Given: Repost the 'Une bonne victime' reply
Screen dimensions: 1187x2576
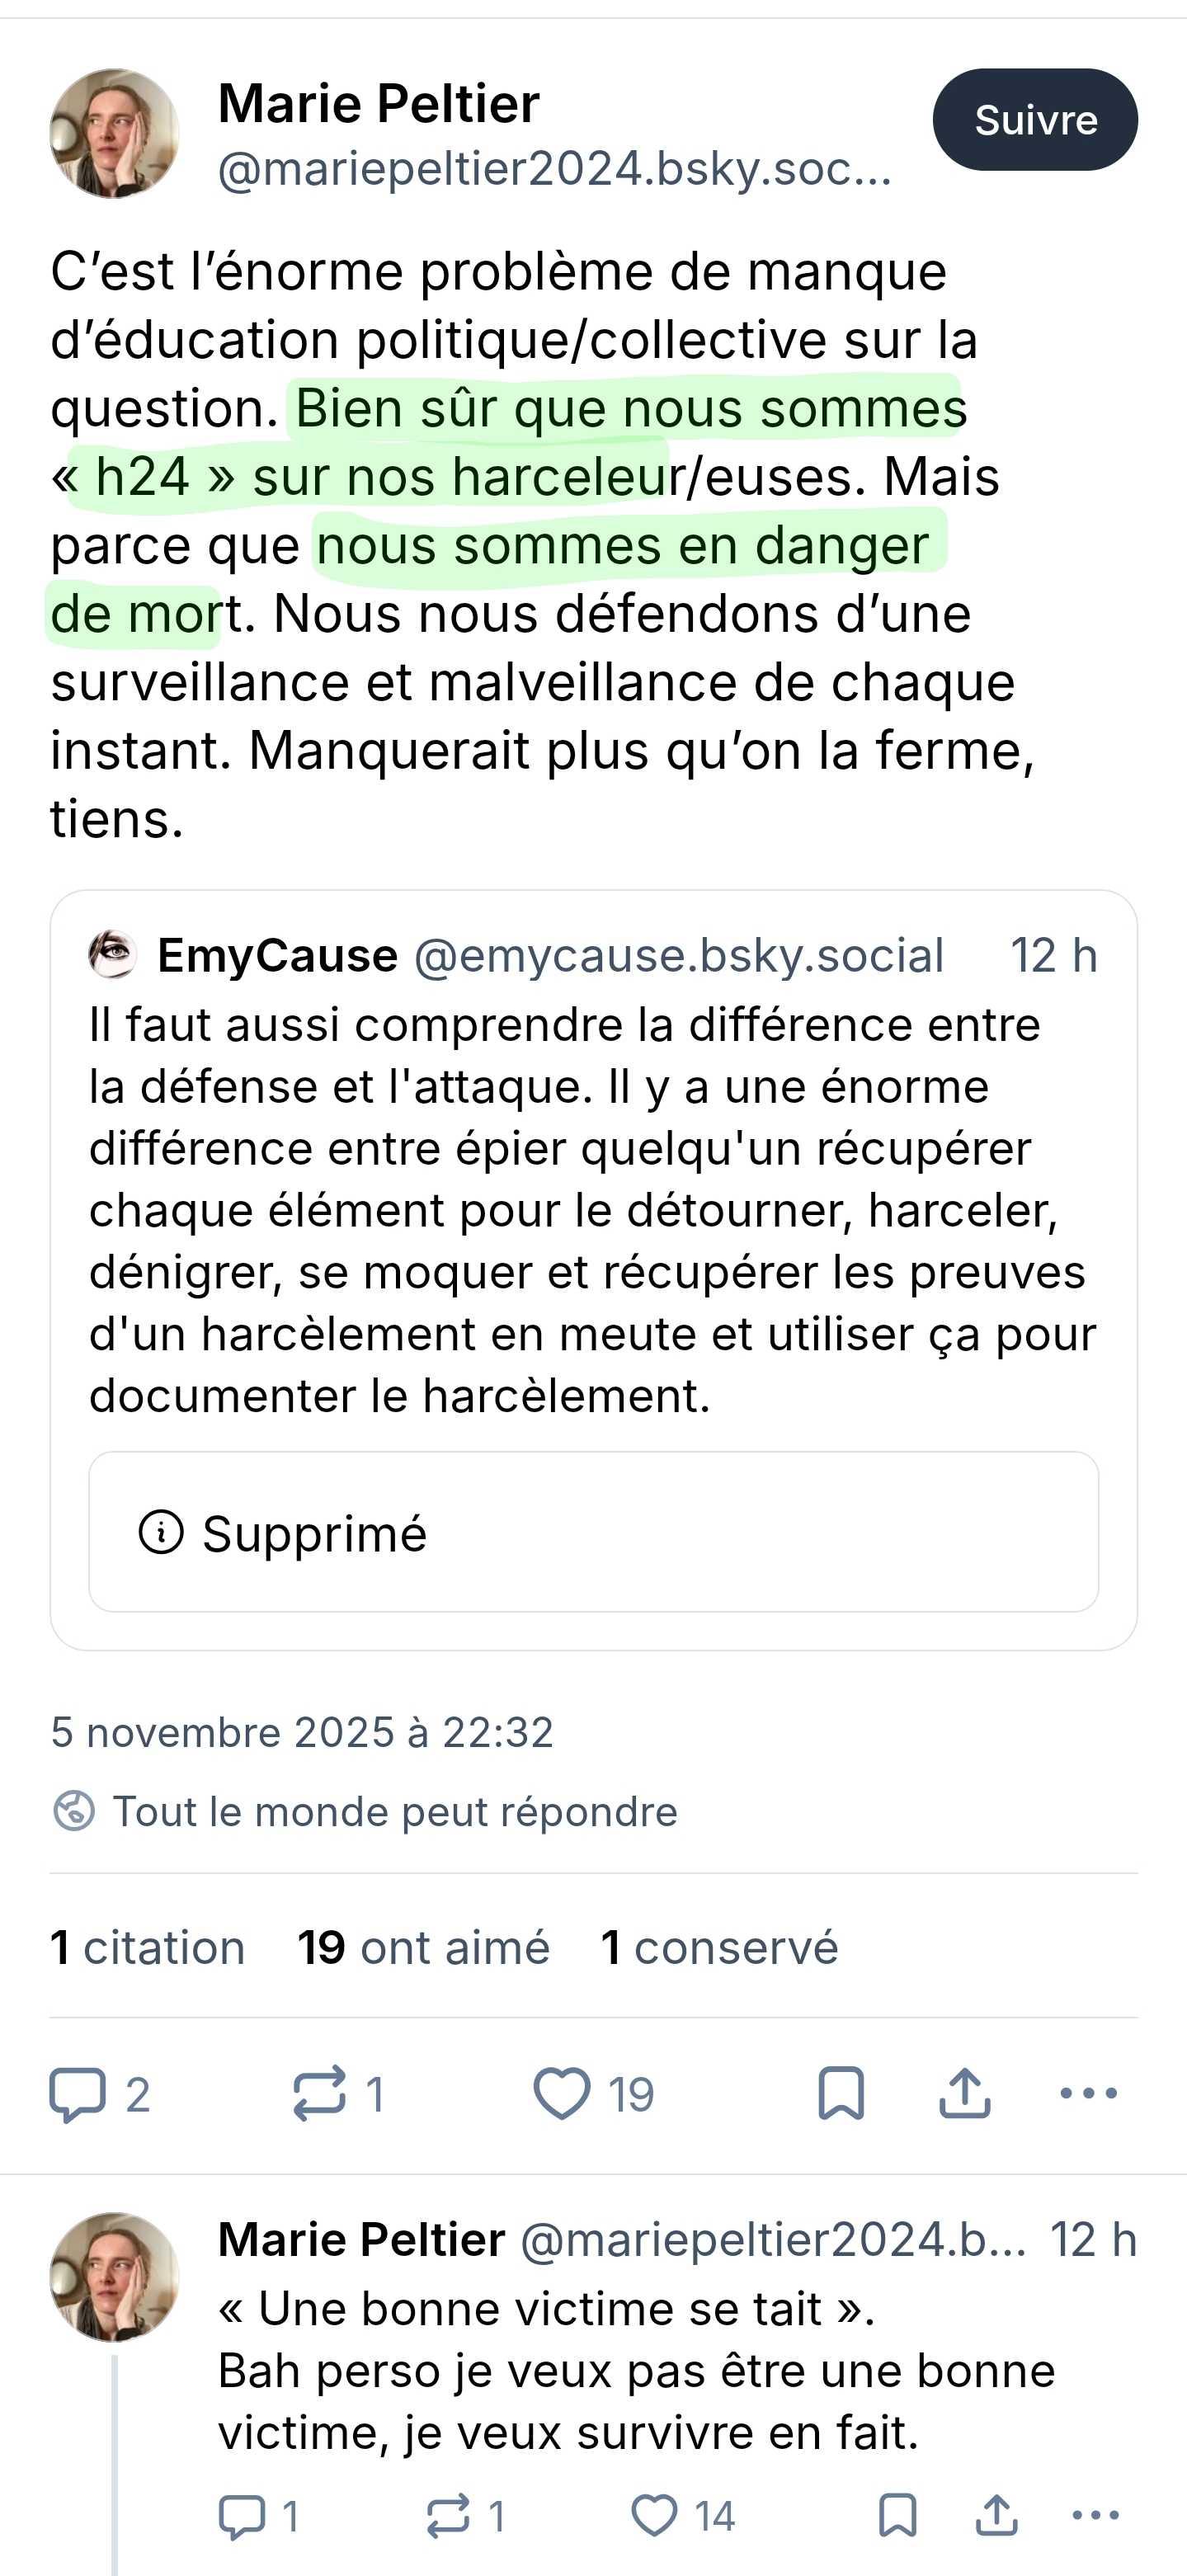Looking at the screenshot, I should [x=447, y=2516].
